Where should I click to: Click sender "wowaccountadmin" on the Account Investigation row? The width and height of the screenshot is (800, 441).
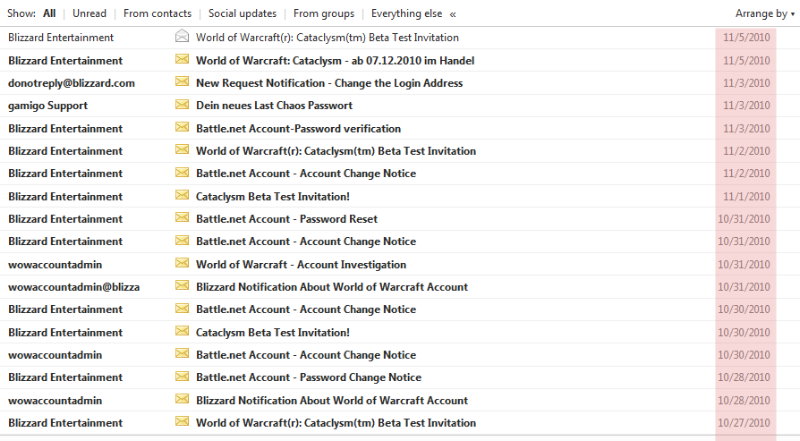coord(55,264)
